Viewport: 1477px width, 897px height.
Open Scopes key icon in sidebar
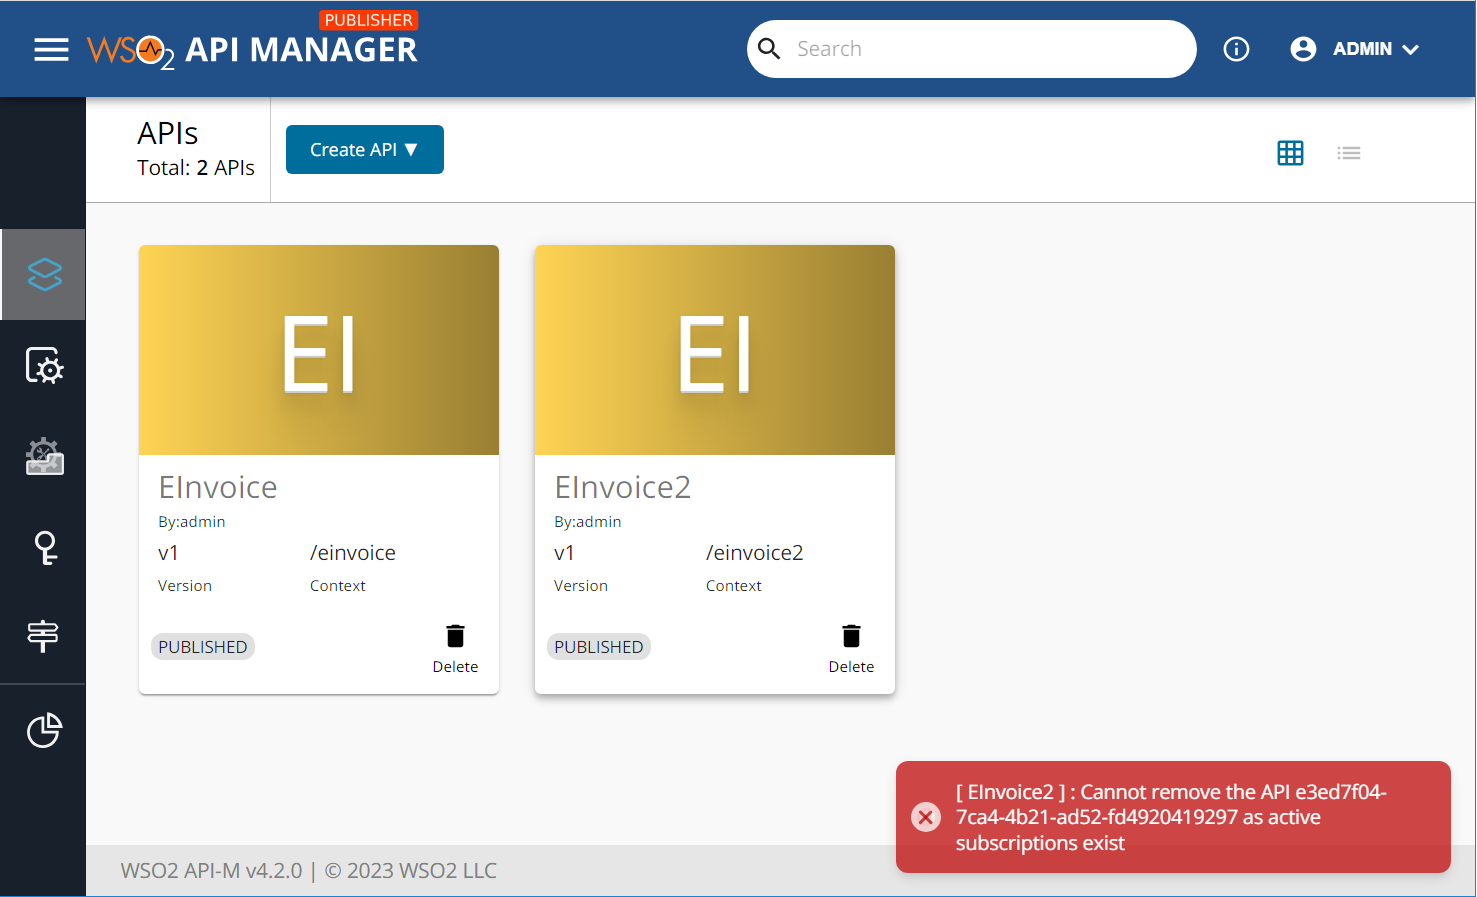click(x=45, y=547)
